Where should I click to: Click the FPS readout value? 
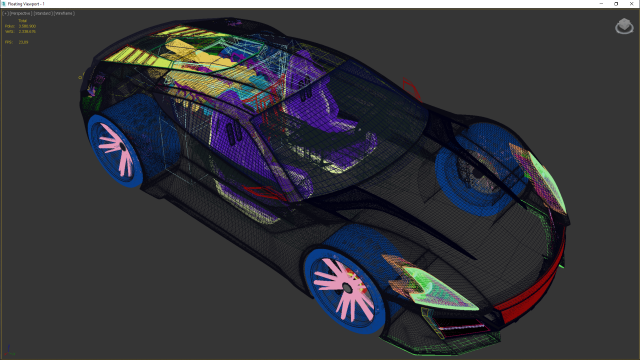[x=23, y=42]
